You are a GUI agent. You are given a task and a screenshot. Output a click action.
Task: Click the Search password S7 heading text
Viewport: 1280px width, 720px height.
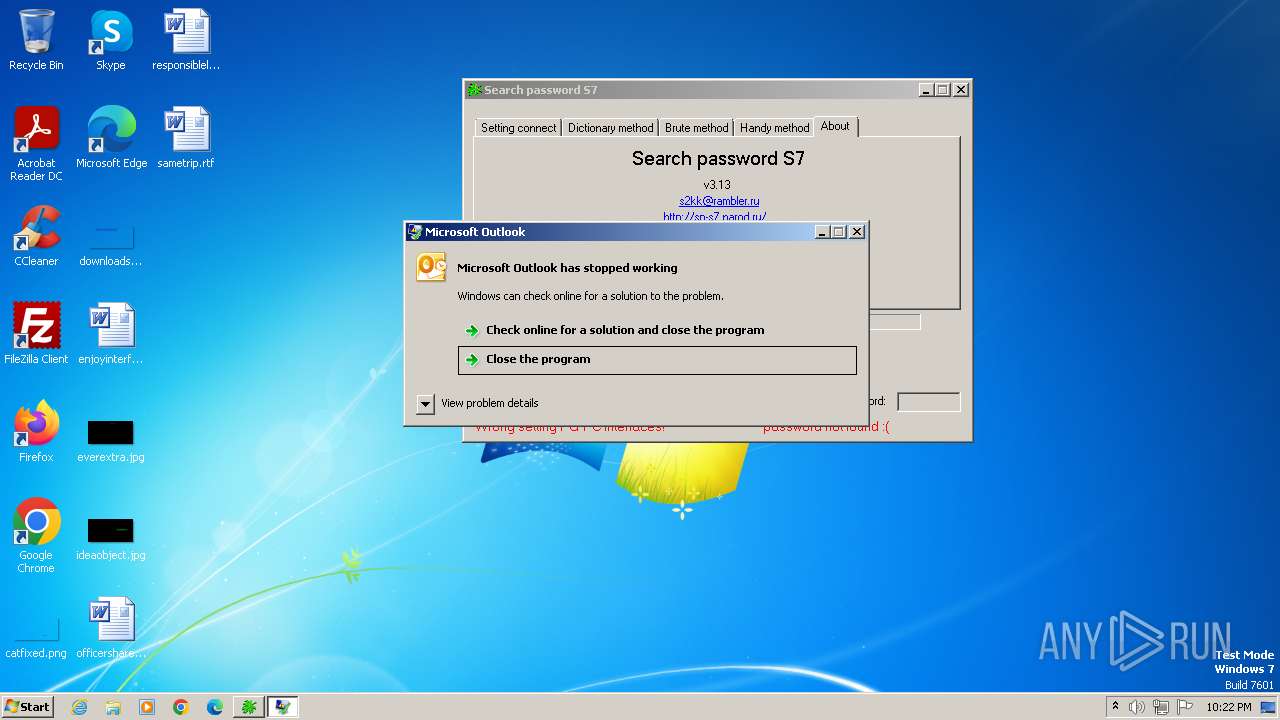tap(718, 158)
